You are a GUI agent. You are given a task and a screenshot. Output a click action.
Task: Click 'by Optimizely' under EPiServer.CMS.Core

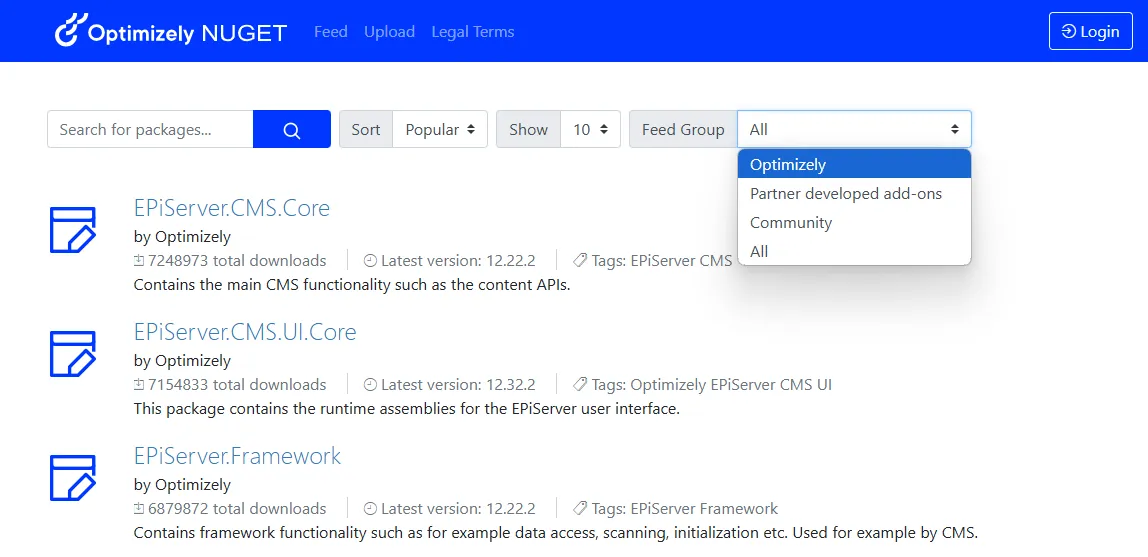point(182,237)
